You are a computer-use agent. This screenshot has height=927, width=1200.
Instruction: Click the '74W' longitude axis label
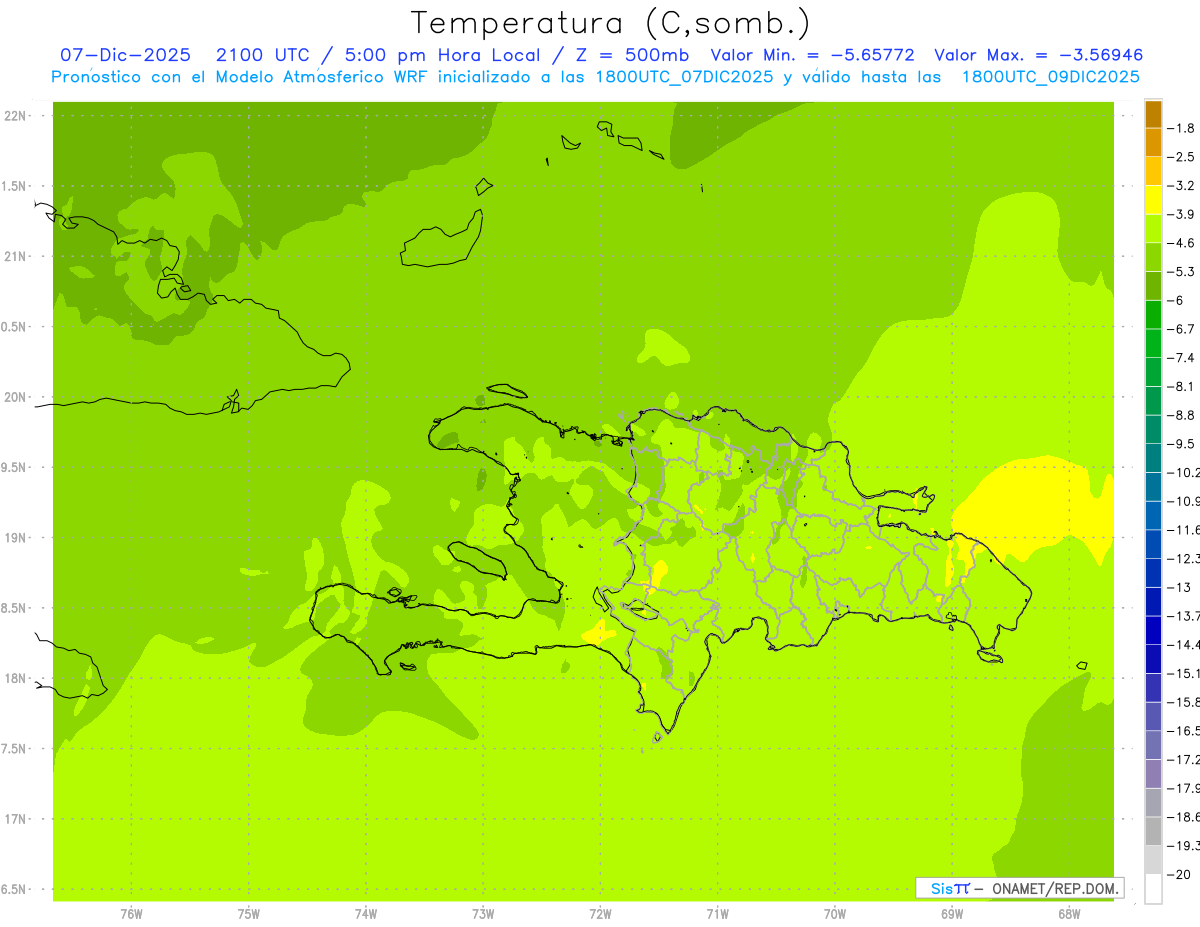(366, 914)
